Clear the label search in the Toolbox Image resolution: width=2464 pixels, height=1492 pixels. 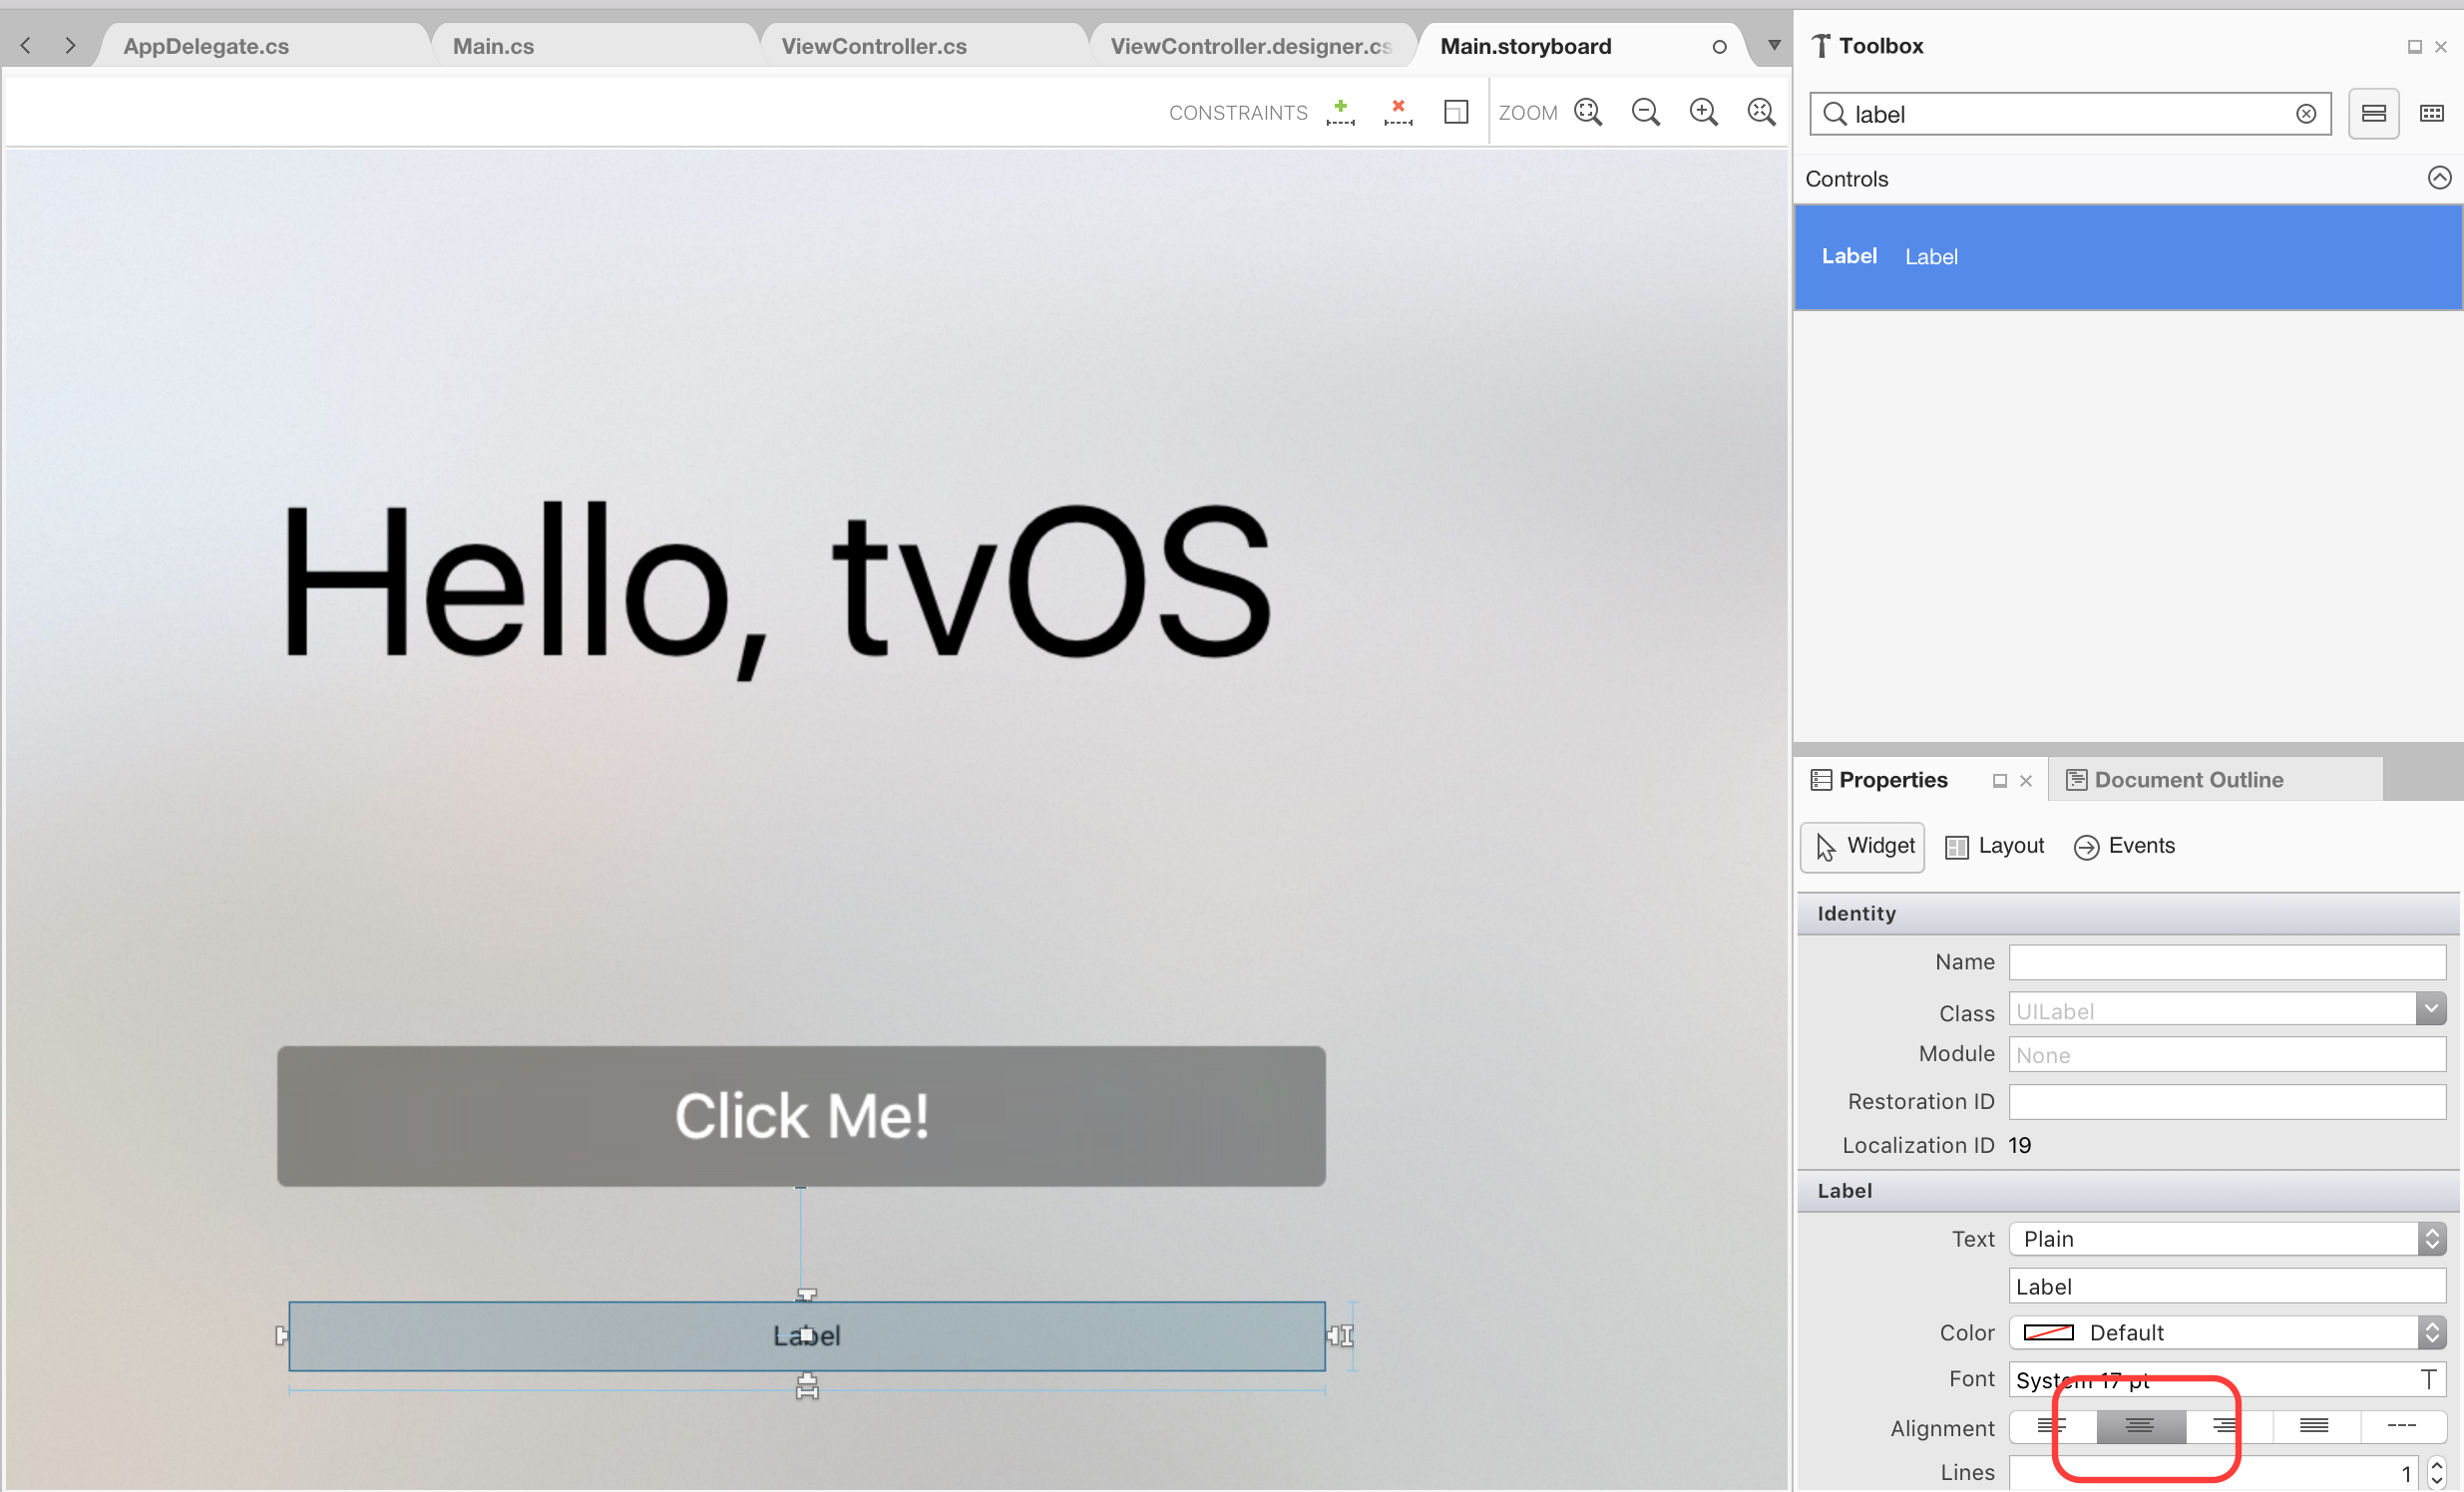click(2307, 113)
